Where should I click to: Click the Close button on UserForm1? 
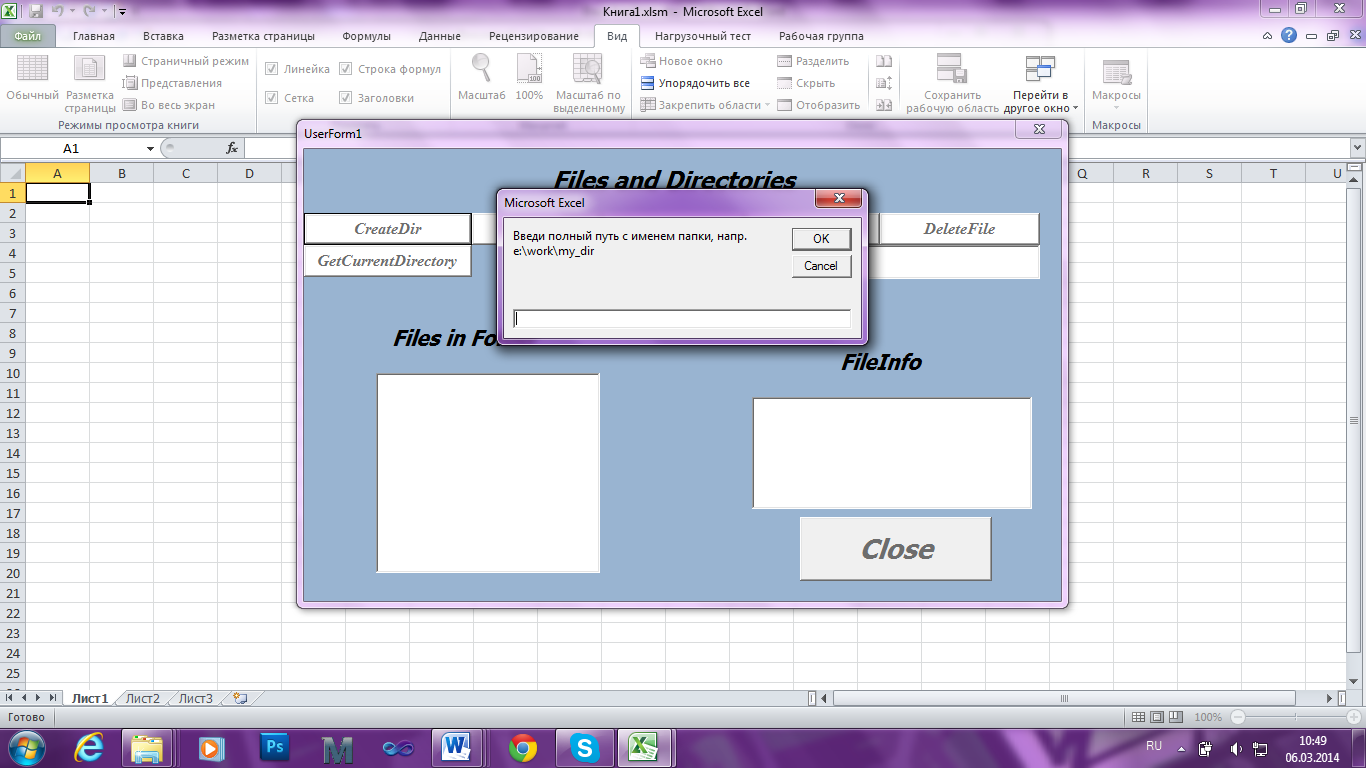coord(896,549)
